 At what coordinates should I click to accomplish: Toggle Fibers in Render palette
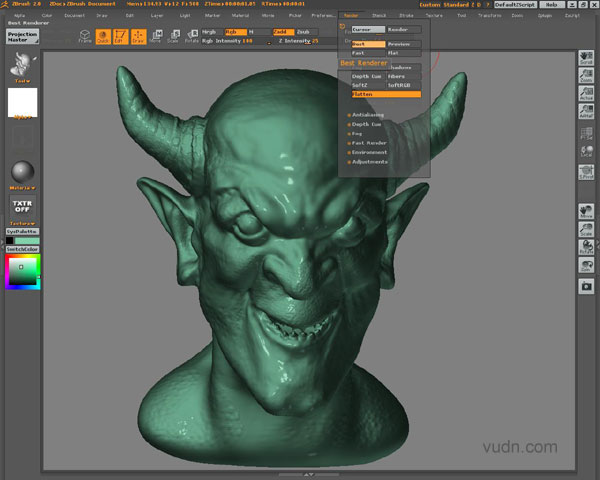404,76
